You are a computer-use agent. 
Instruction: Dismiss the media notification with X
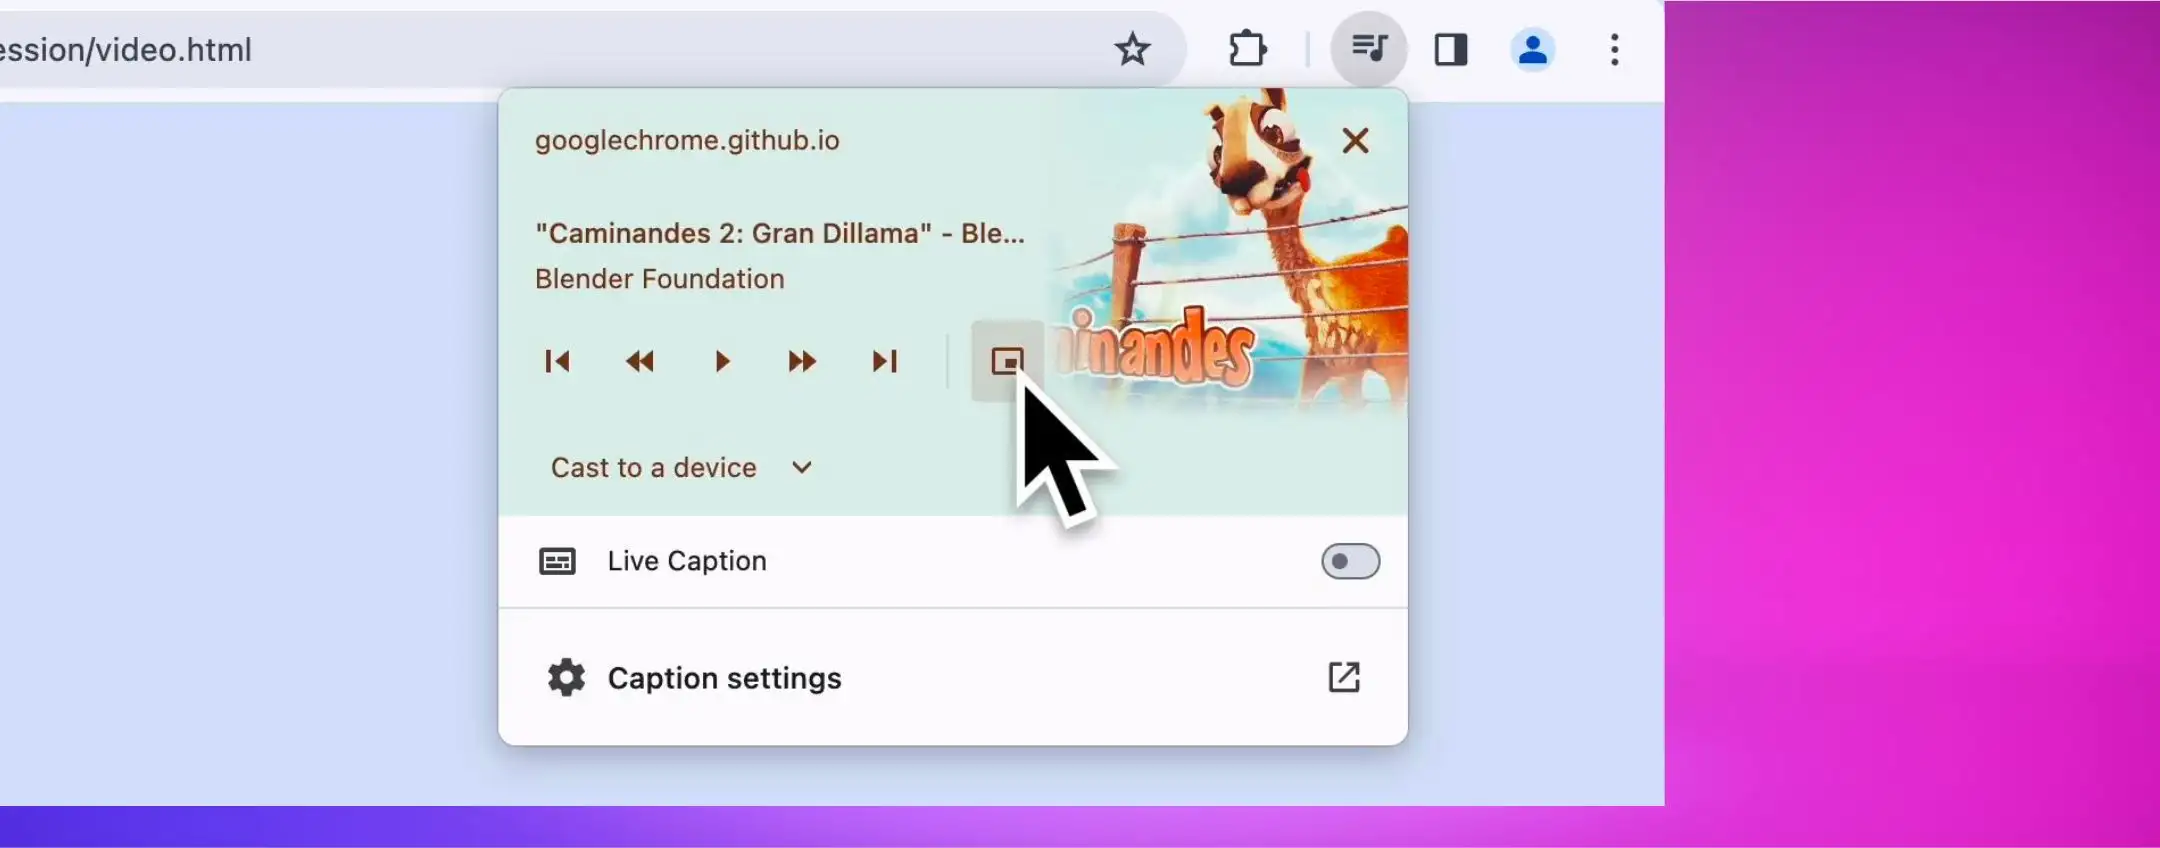tap(1355, 141)
